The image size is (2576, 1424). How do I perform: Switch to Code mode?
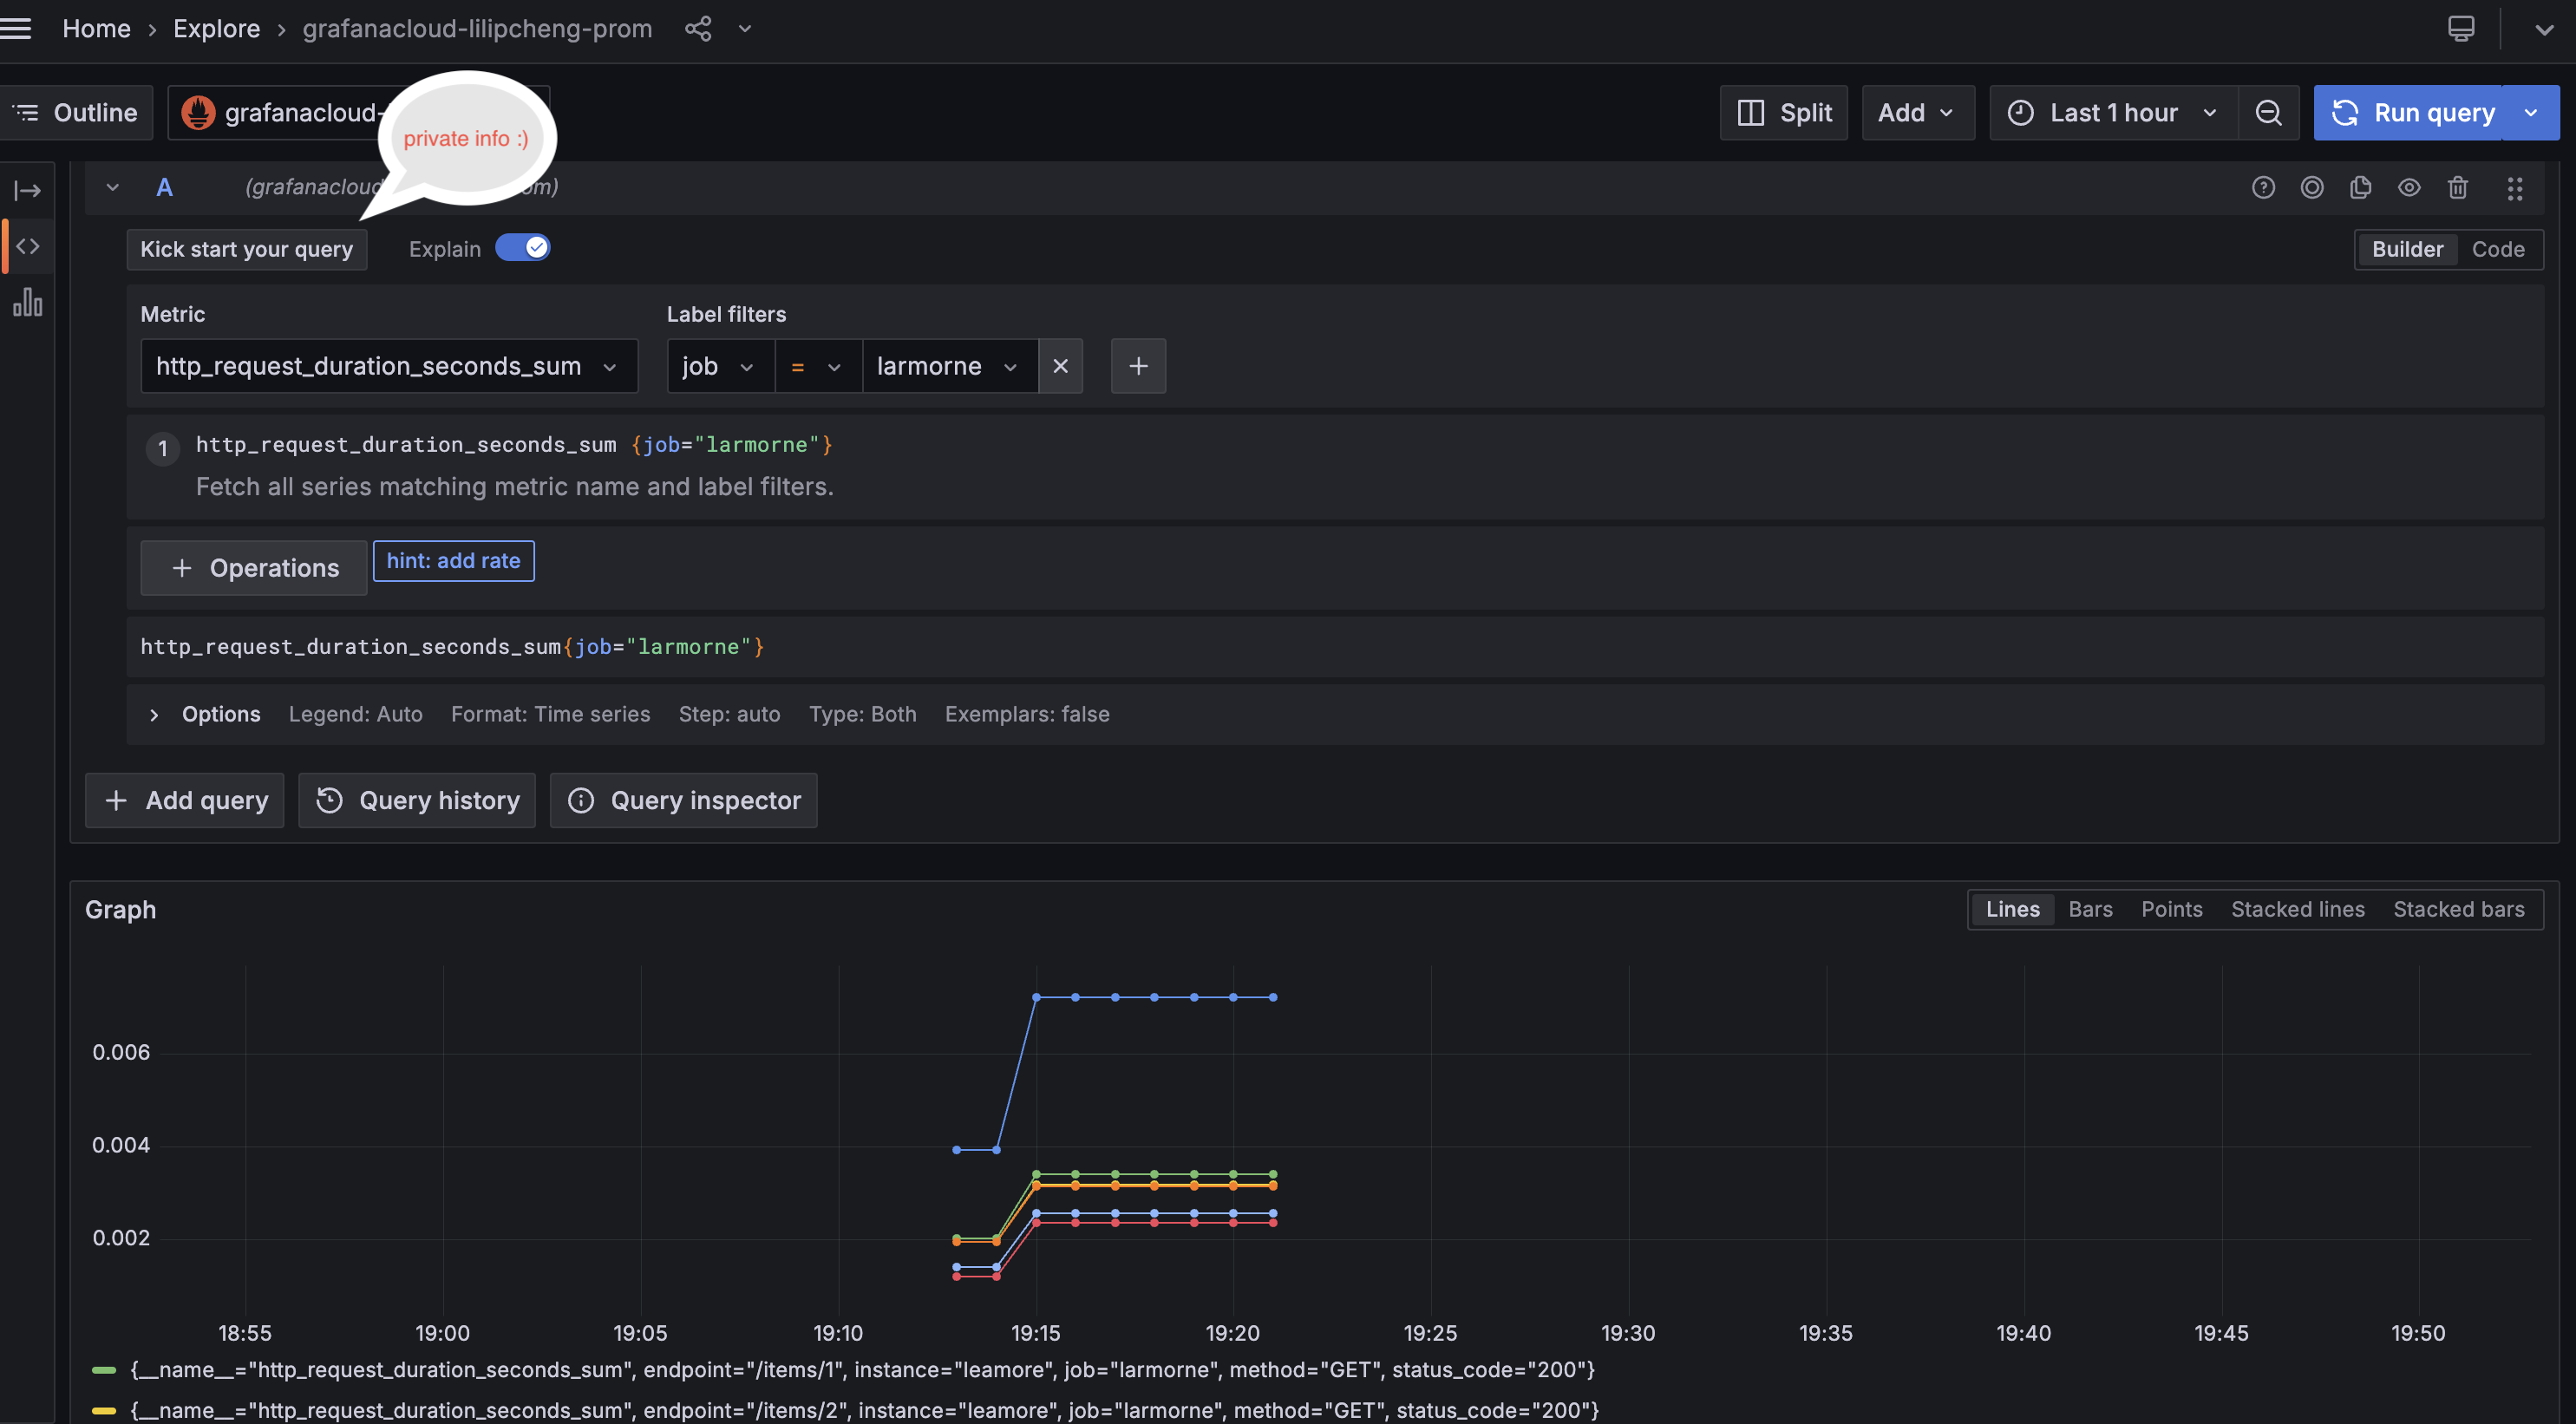coord(2498,249)
